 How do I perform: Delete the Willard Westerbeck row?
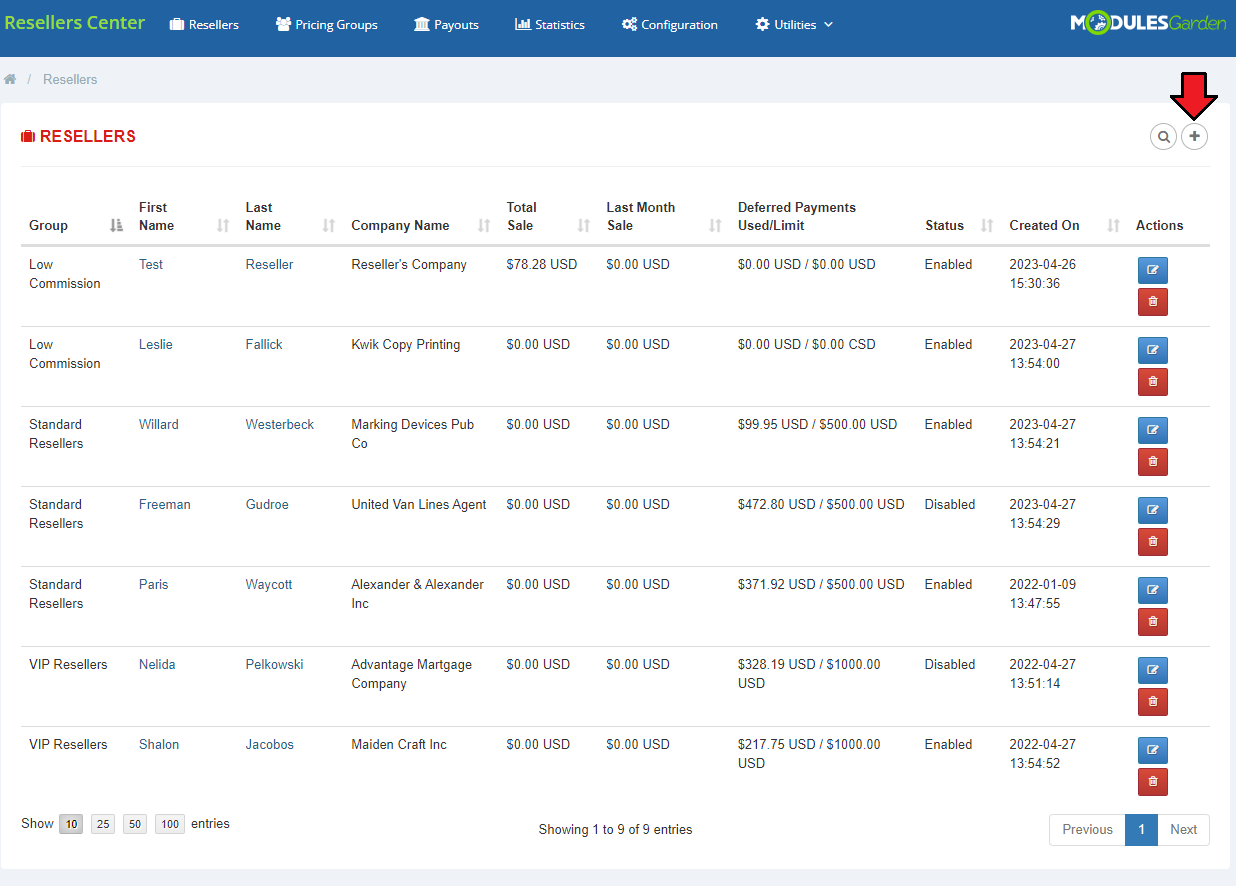click(1153, 462)
